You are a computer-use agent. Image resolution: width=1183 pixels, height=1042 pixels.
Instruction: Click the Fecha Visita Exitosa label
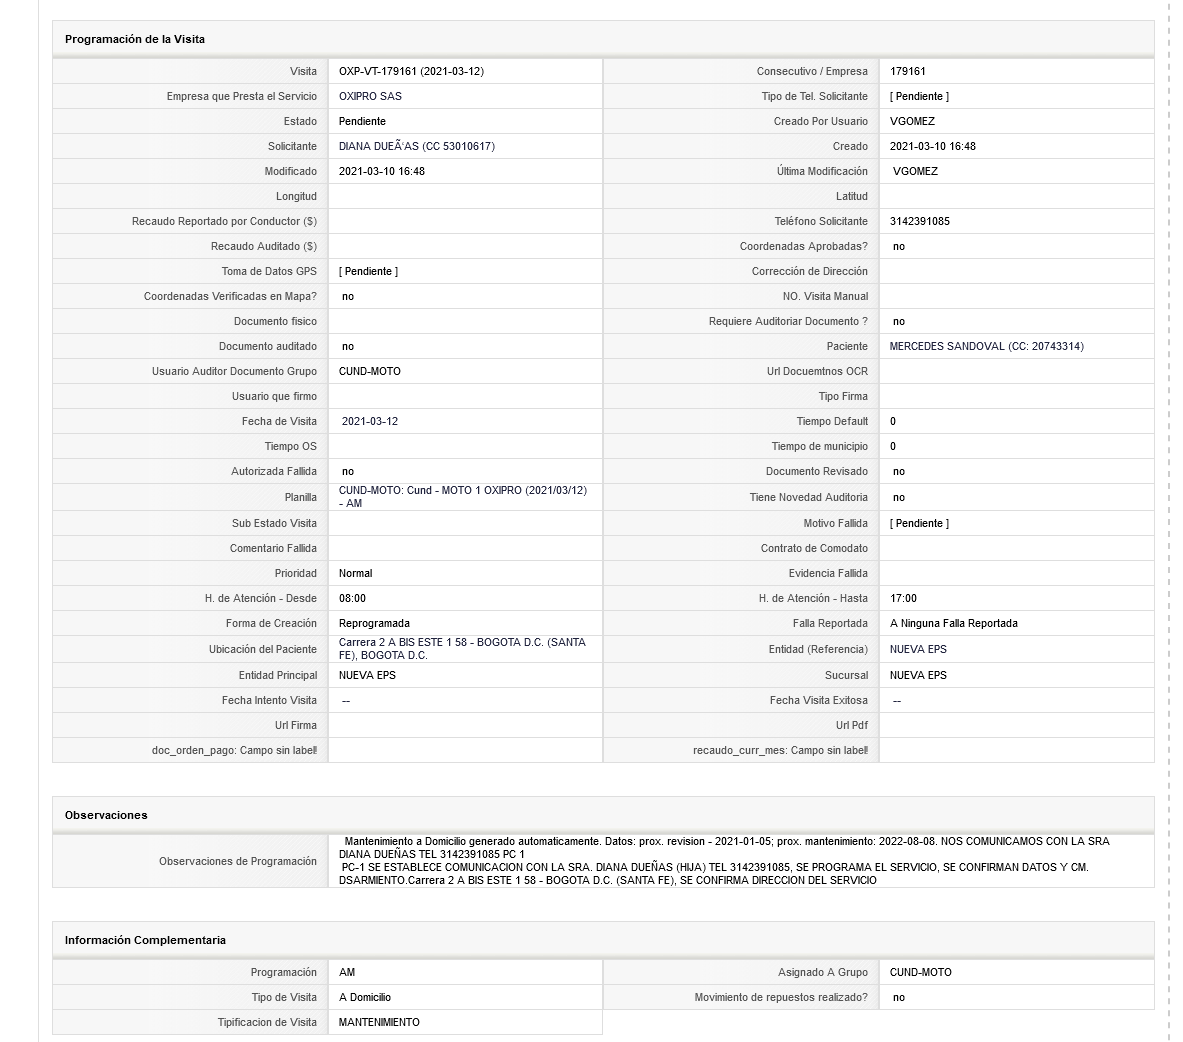pos(819,700)
